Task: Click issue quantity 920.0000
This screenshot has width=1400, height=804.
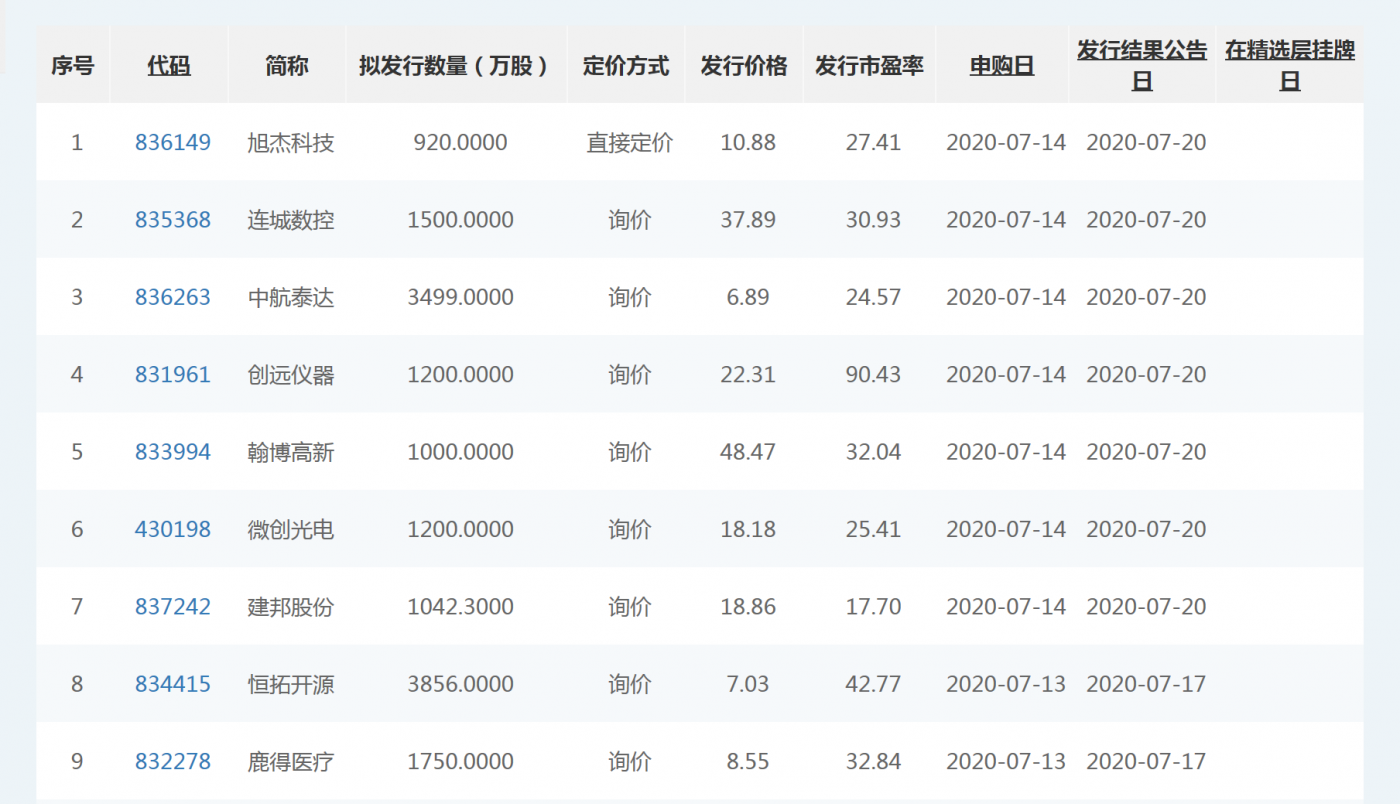Action: pyautogui.click(x=460, y=142)
